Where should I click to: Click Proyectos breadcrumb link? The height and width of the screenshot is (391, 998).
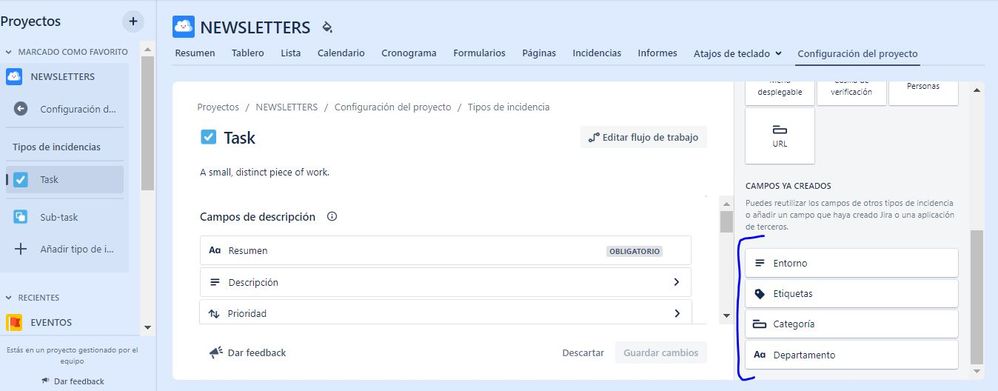[218, 107]
